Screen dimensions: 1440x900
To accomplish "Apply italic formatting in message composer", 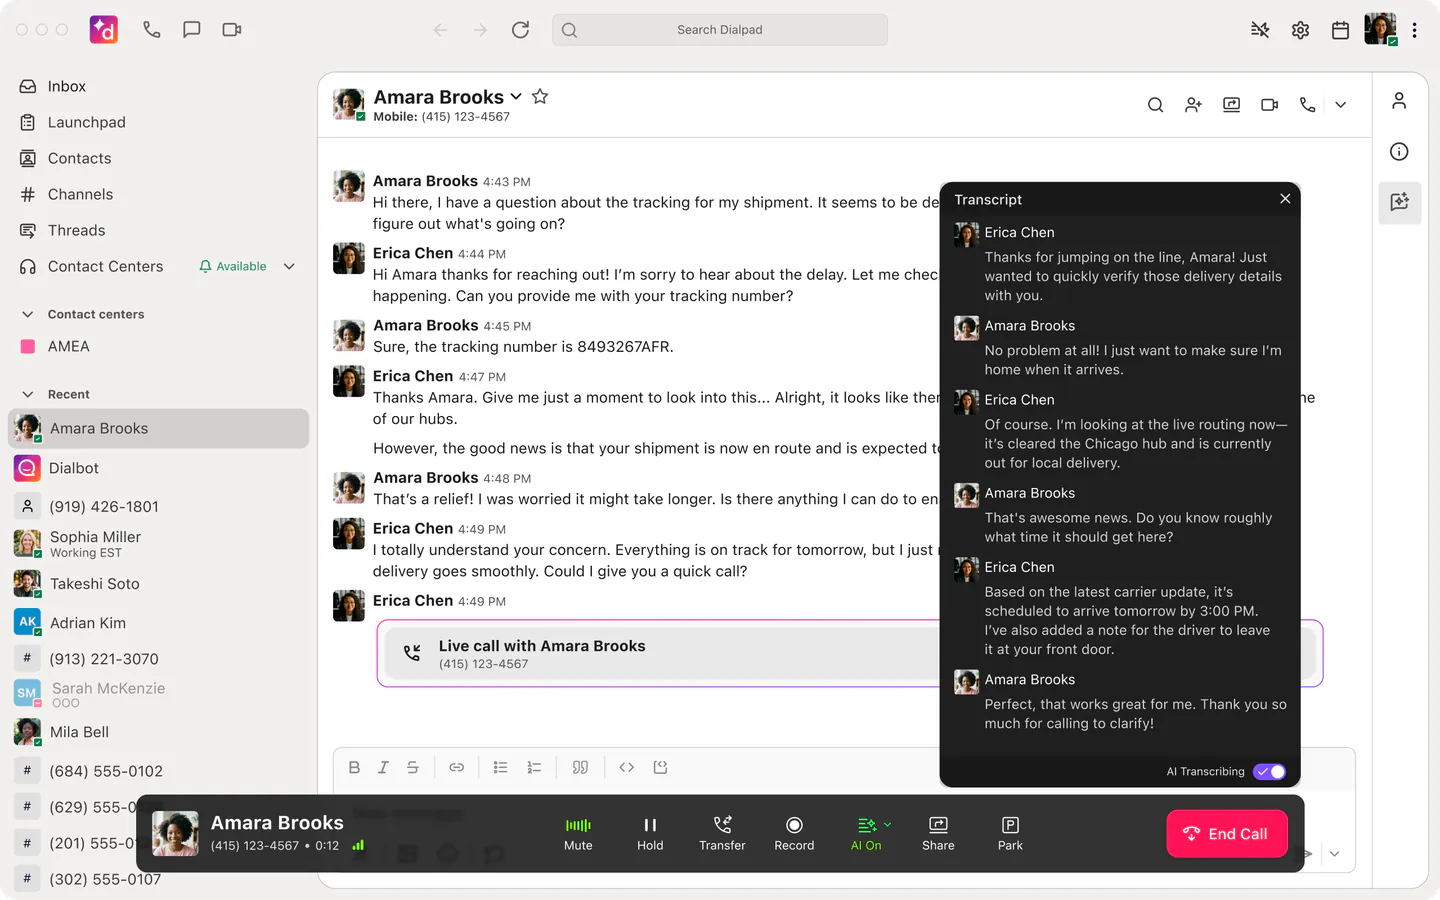I will point(383,767).
